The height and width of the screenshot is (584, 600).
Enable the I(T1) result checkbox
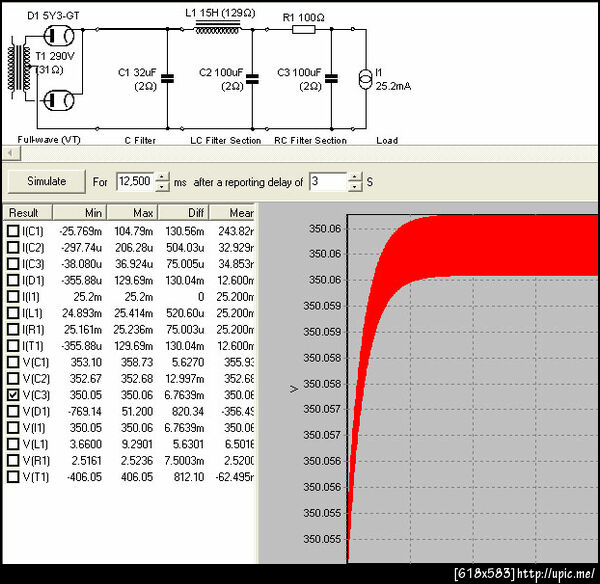tap(13, 346)
